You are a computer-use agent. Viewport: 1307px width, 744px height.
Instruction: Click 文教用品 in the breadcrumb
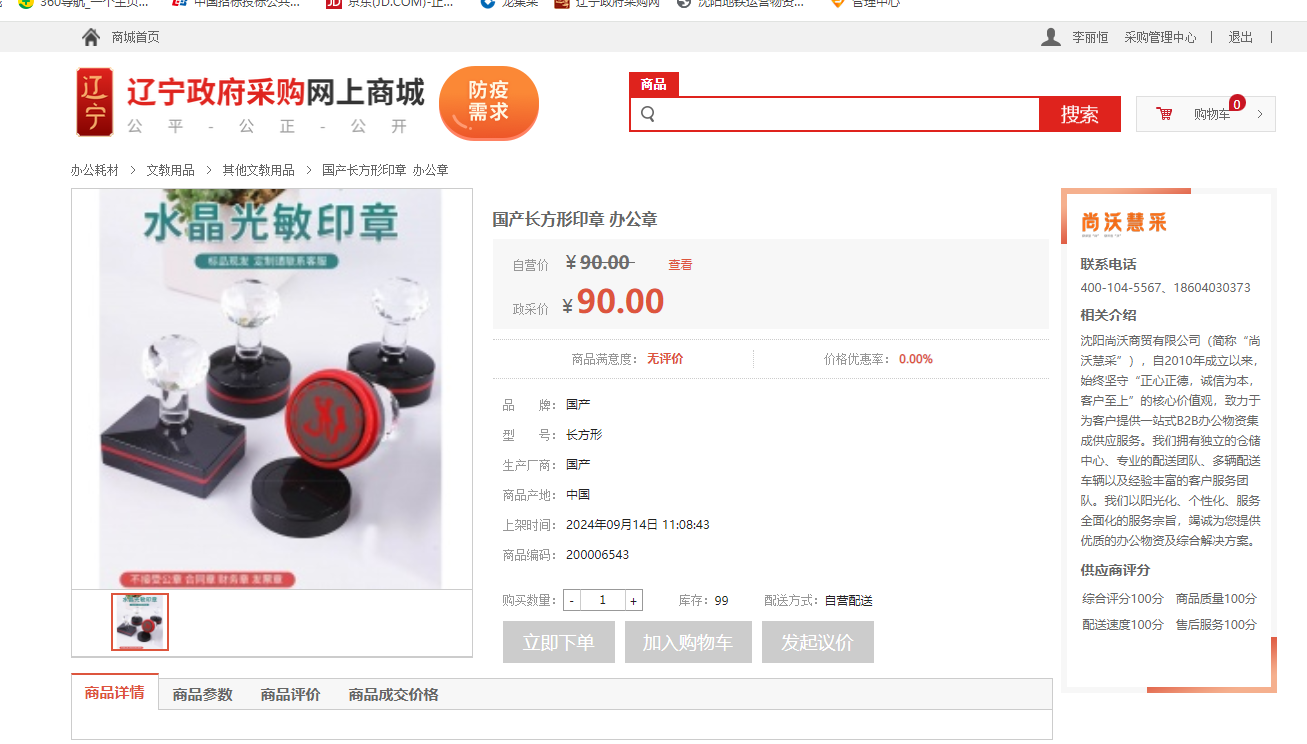click(170, 170)
